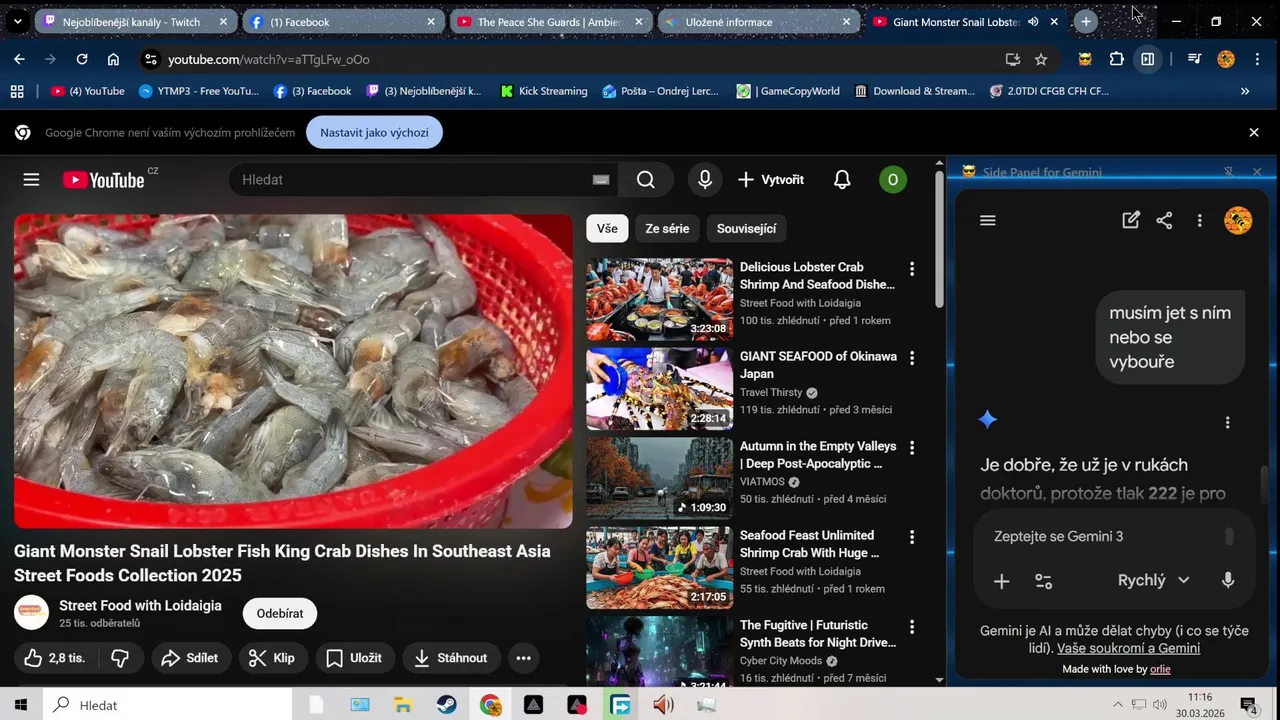Open more actions beside Stáhnout

coord(523,658)
